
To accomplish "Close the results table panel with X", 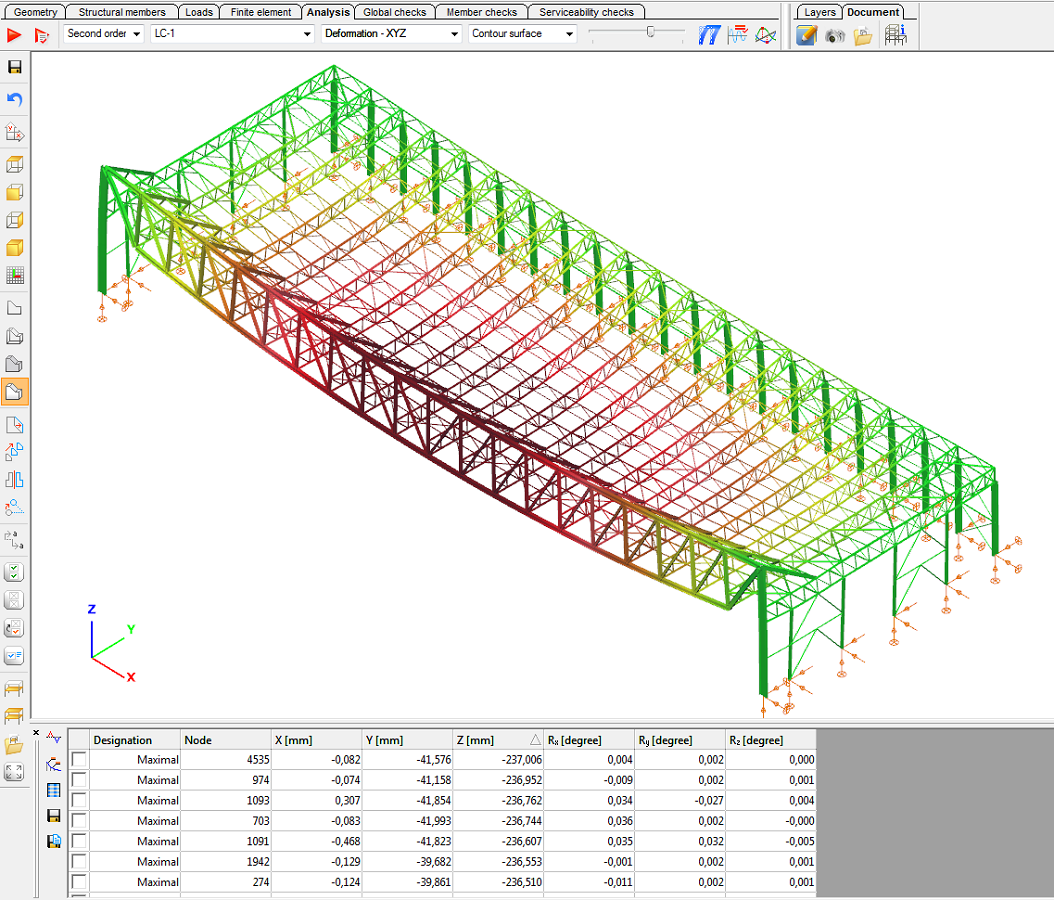I will 37,734.
